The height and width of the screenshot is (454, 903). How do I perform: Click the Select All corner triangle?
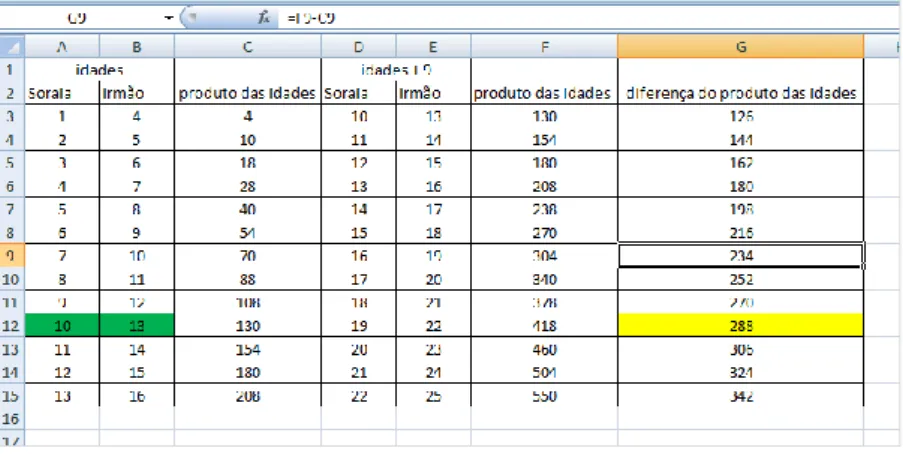point(12,47)
